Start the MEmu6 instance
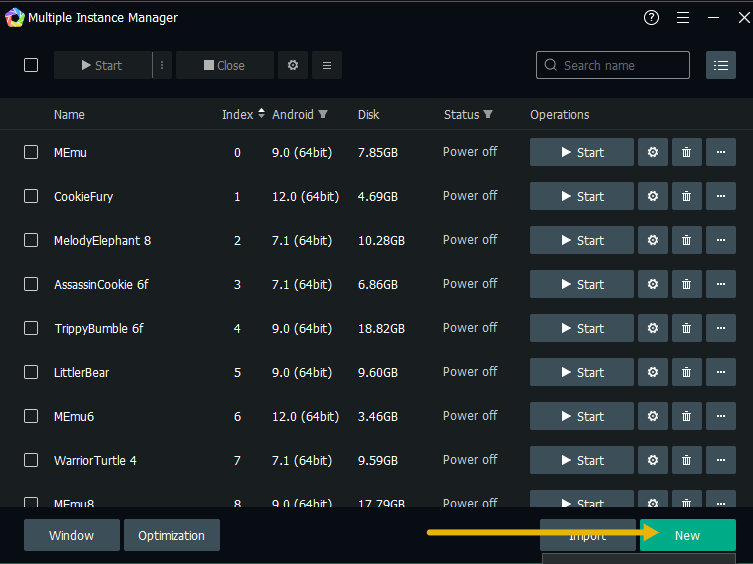The height and width of the screenshot is (564, 753). [582, 416]
